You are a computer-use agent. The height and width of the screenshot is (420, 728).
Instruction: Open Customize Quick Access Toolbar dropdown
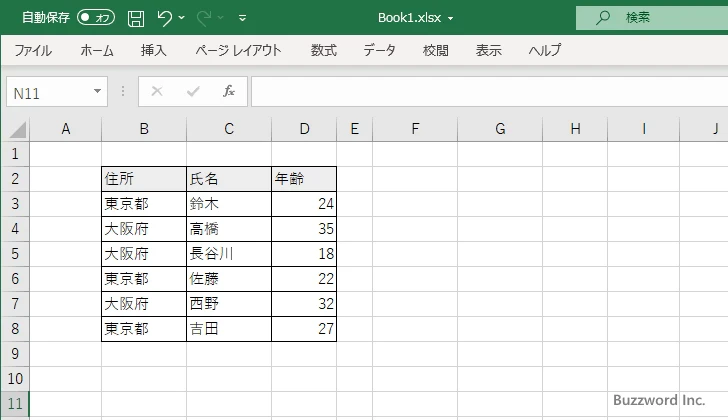click(242, 18)
